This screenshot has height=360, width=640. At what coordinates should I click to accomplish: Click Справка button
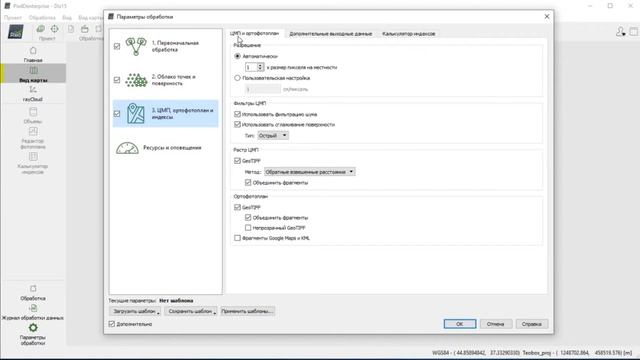click(531, 324)
